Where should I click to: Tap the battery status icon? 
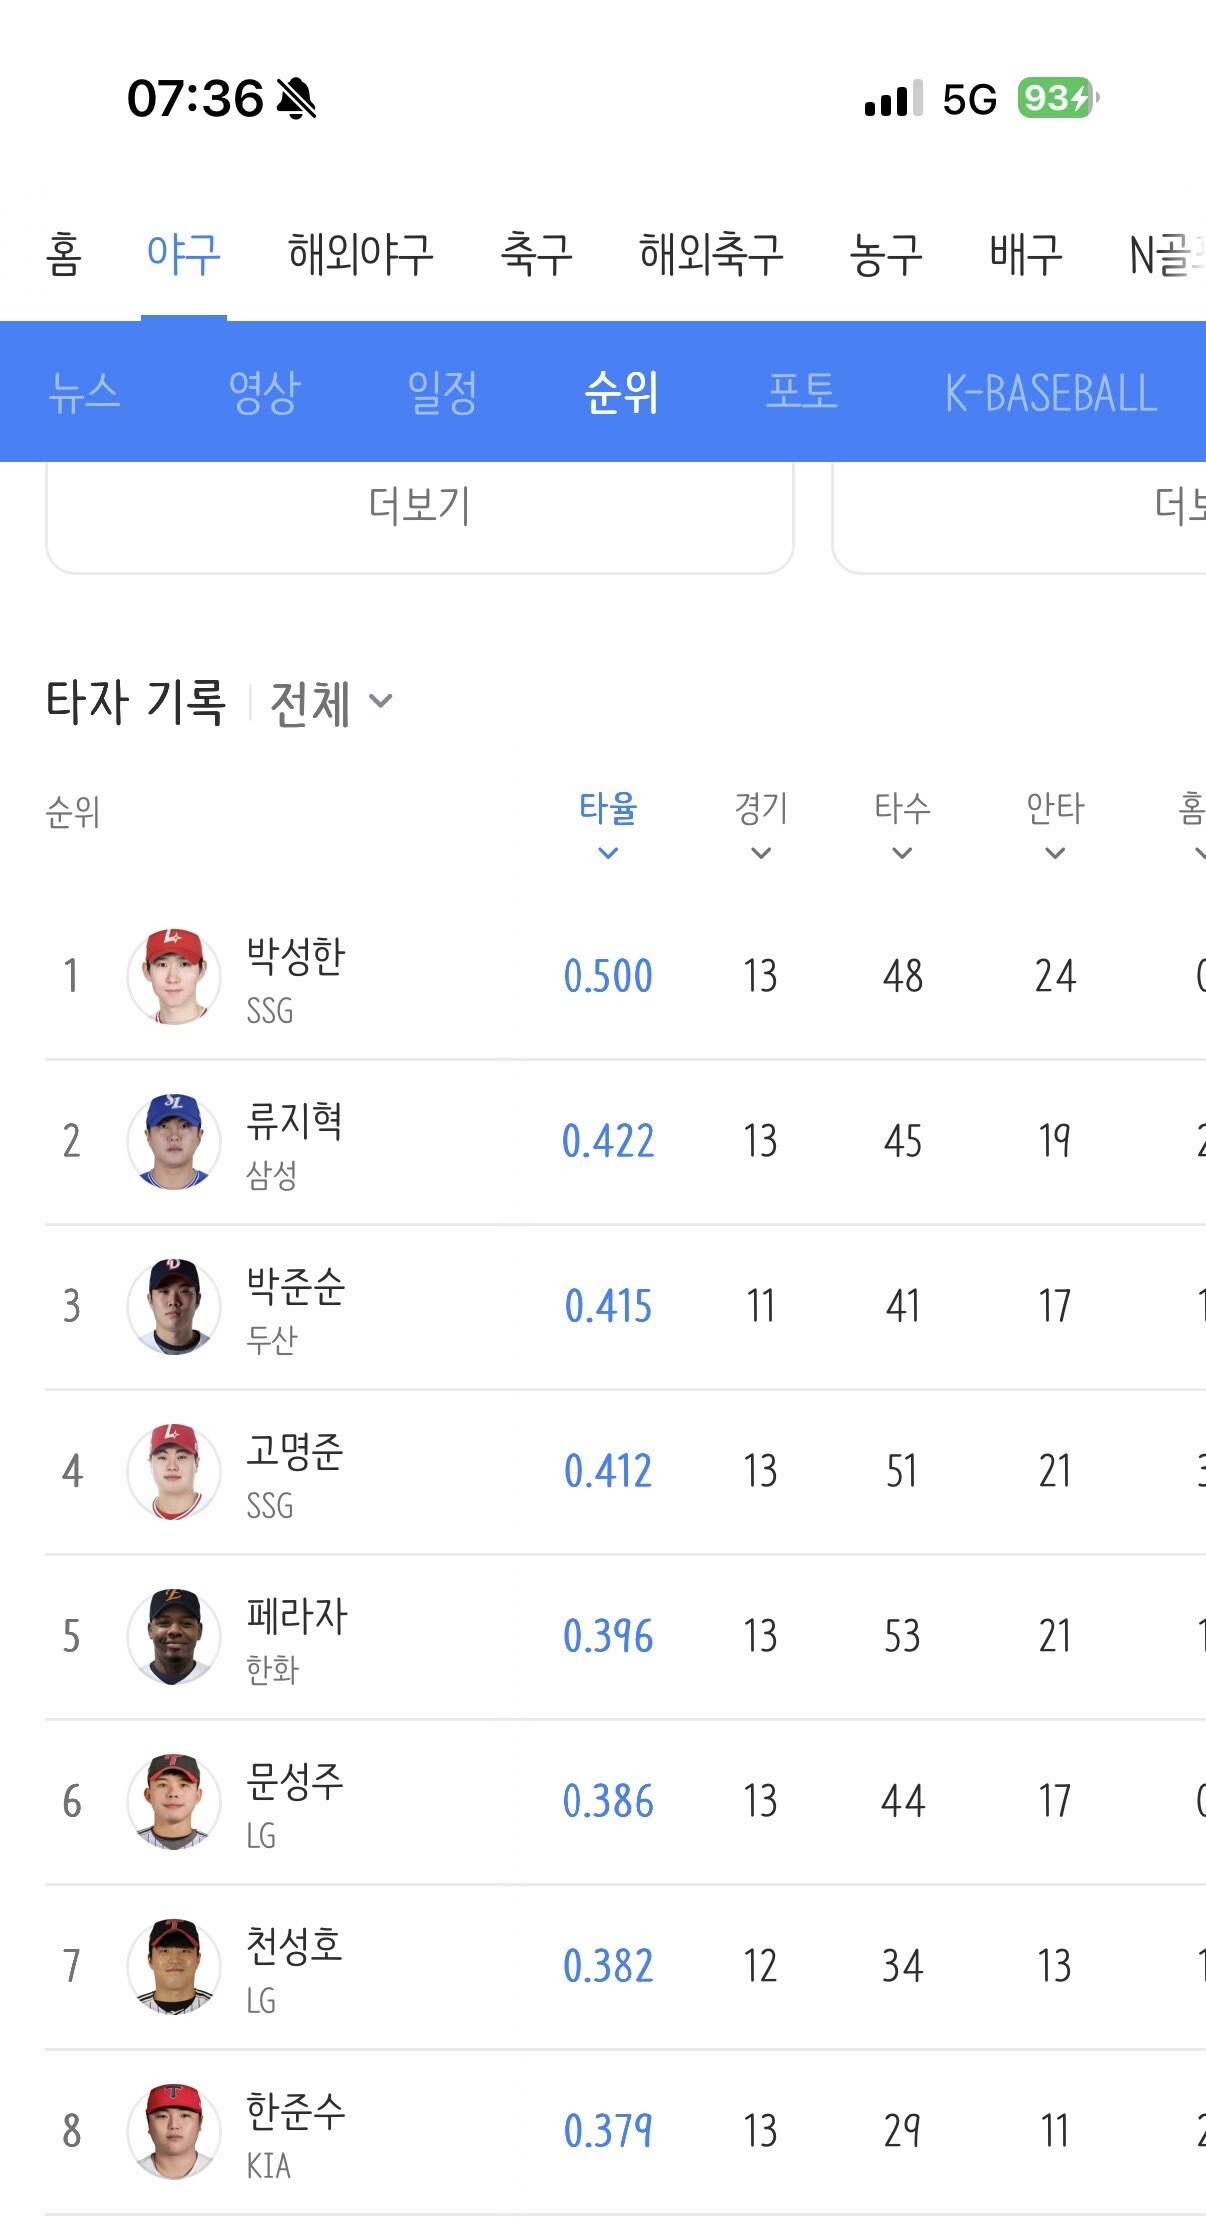1058,98
